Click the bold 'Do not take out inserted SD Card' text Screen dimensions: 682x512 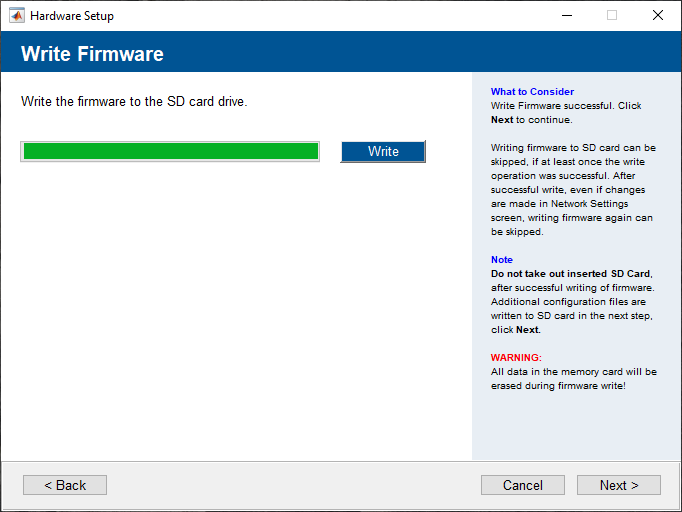(x=570, y=274)
